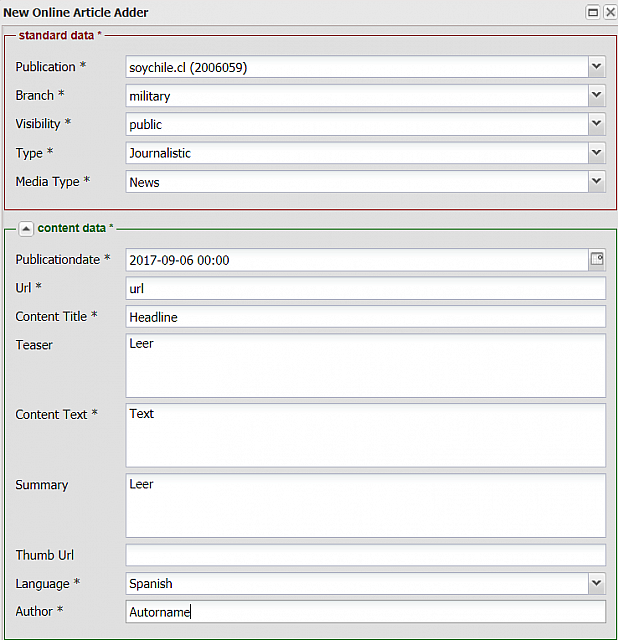Expand the Type dropdown showing Journalistic

(x=597, y=153)
